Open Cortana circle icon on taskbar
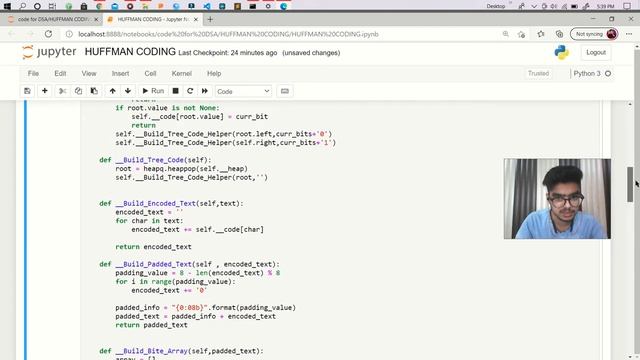The width and height of the screenshot is (640, 360). tap(37, 6)
